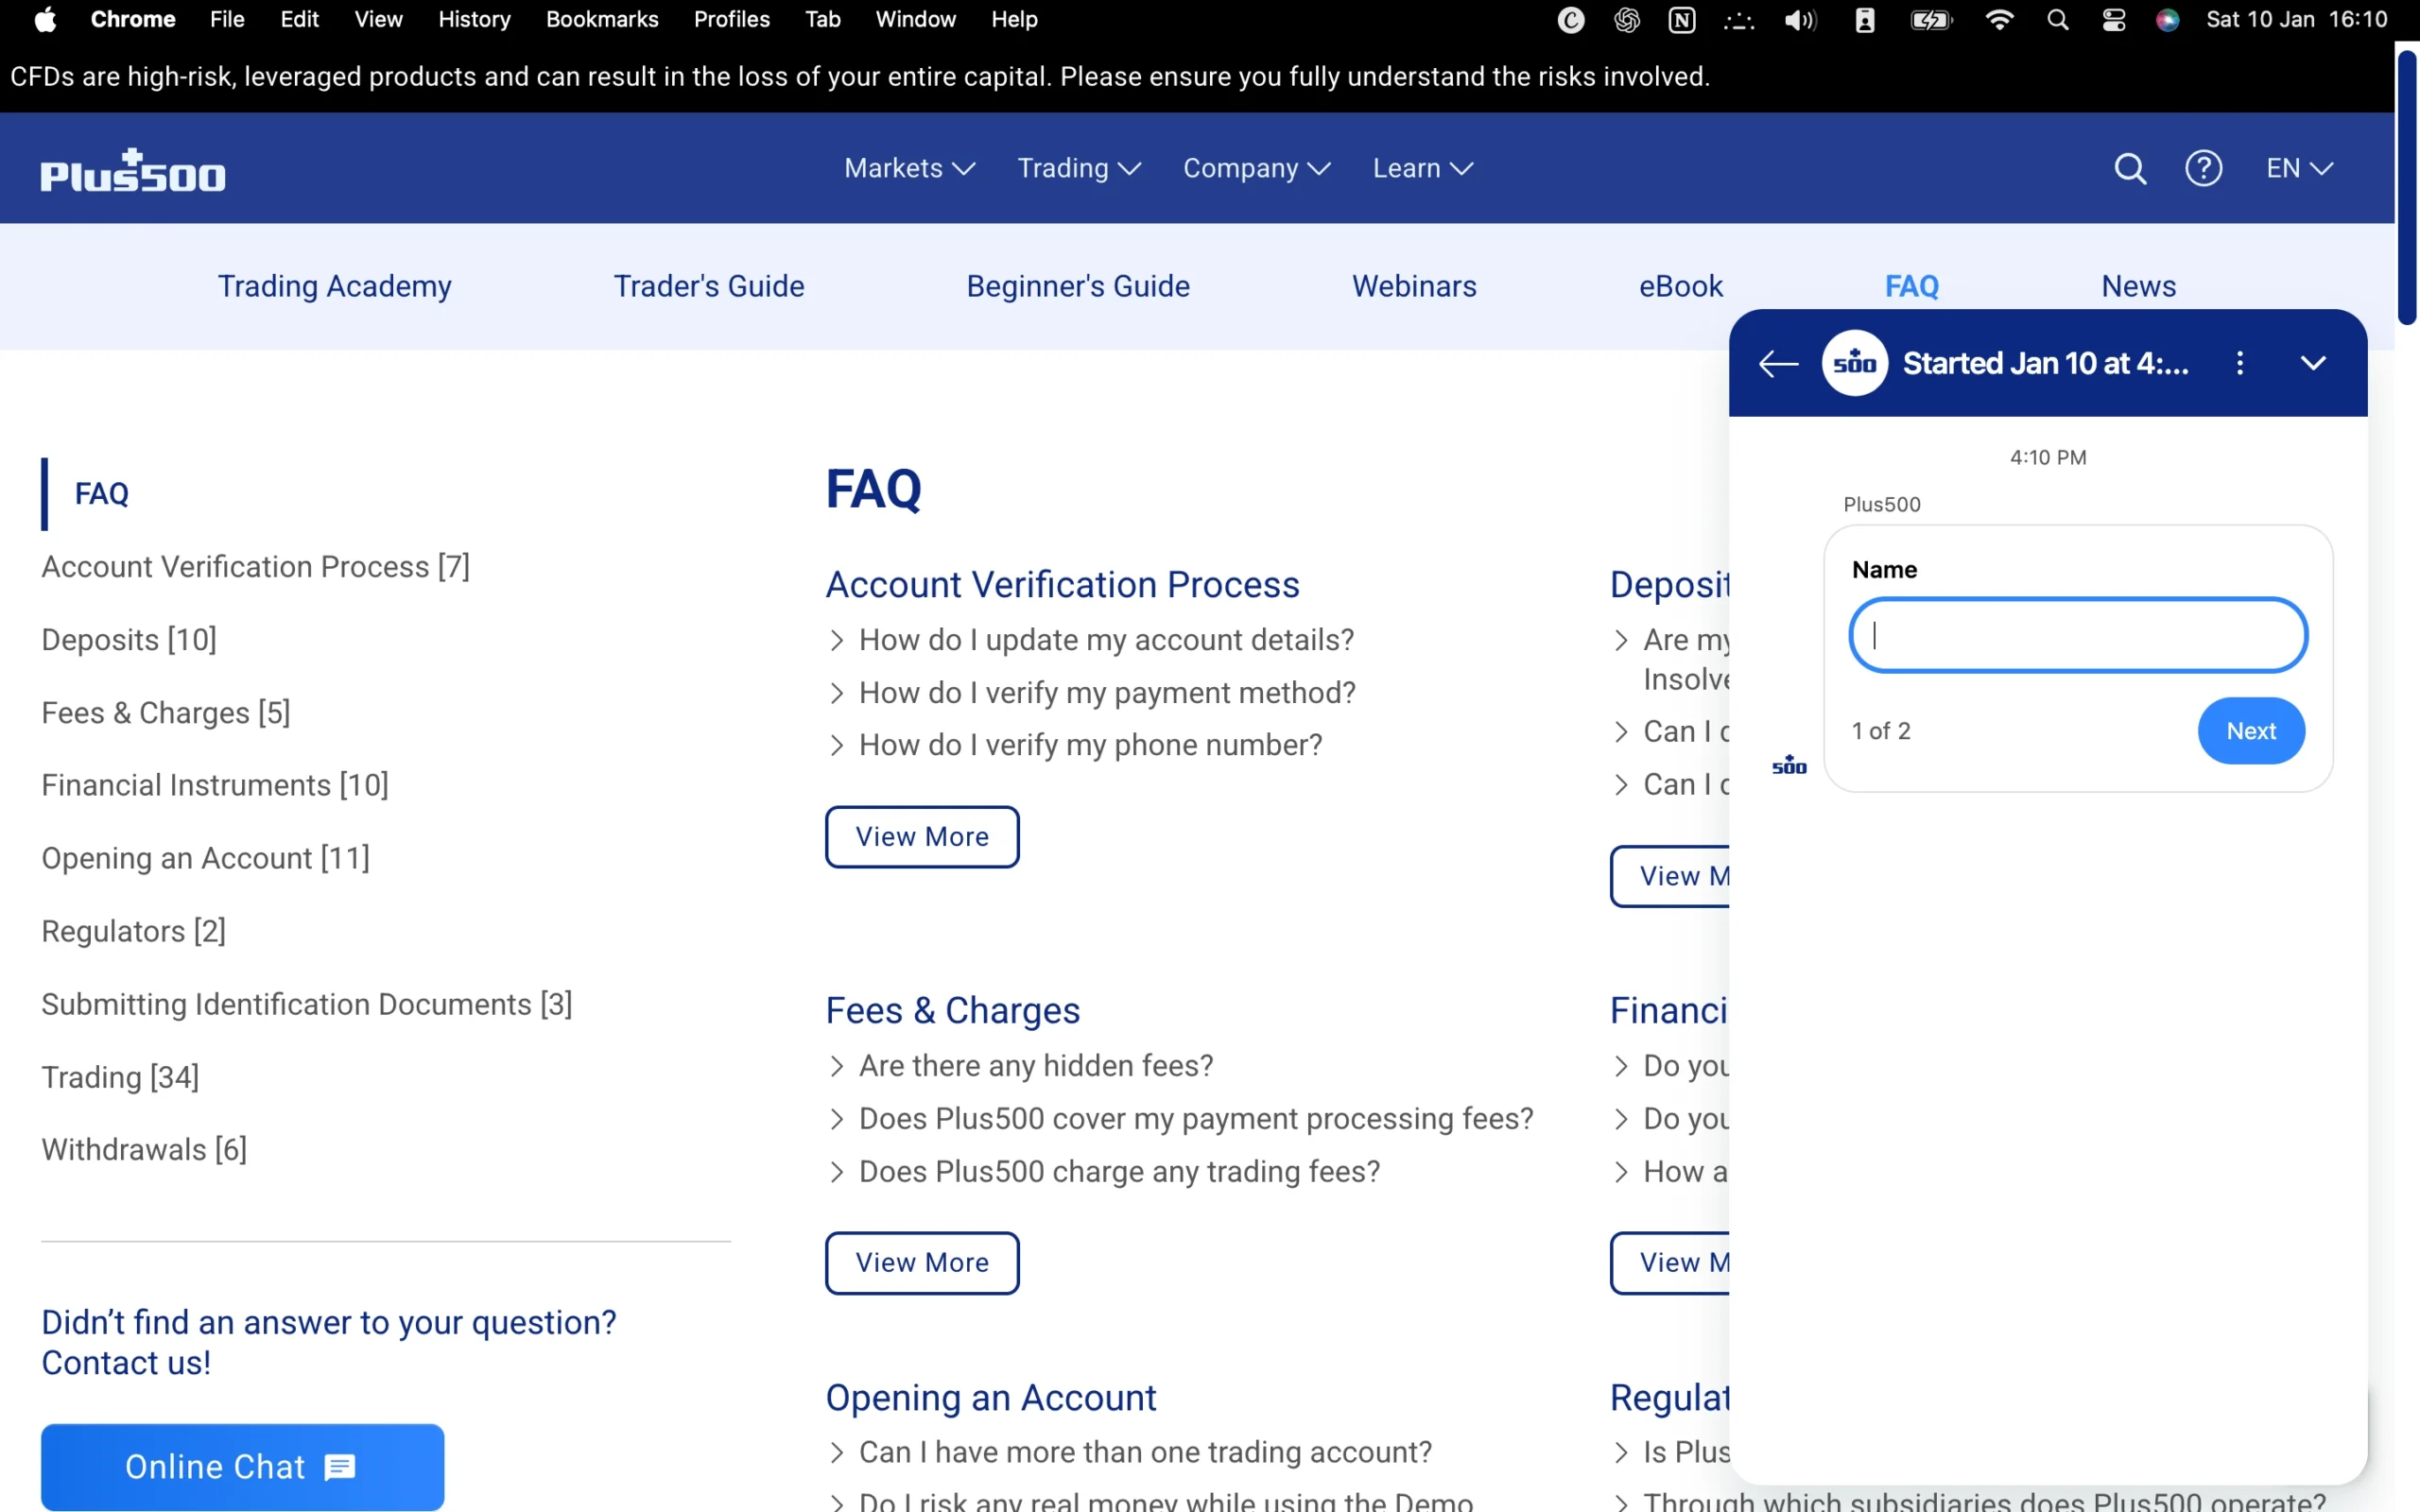Viewport: 2420px width, 1512px height.
Task: Open the chat options three-dot menu
Action: [x=2240, y=363]
